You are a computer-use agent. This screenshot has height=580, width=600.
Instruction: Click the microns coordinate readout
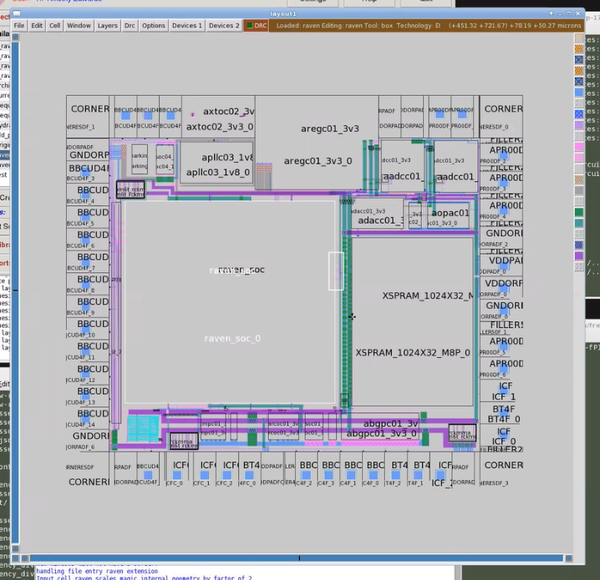pyautogui.click(x=515, y=26)
